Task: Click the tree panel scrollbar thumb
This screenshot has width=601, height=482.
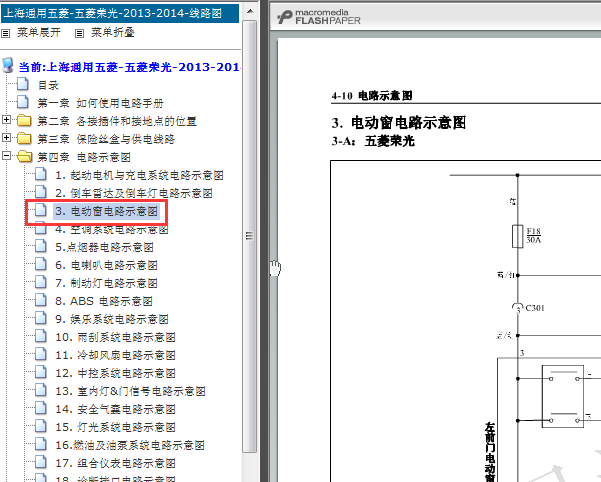Action: [250, 236]
